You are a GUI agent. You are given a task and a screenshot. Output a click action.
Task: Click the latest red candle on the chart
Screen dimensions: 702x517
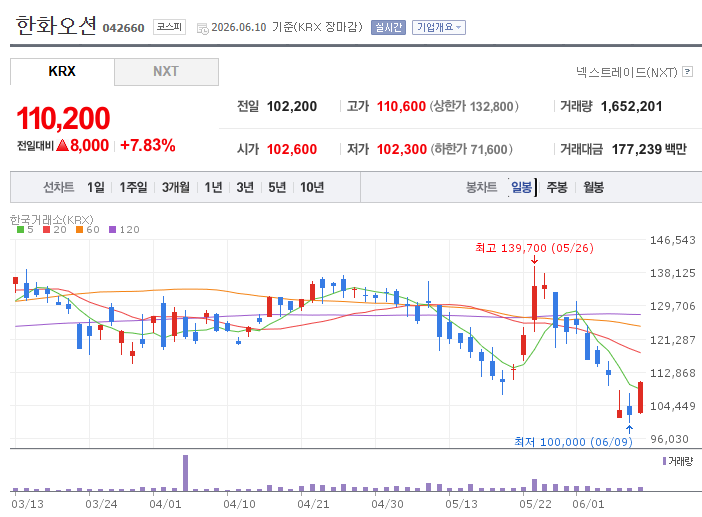click(641, 397)
